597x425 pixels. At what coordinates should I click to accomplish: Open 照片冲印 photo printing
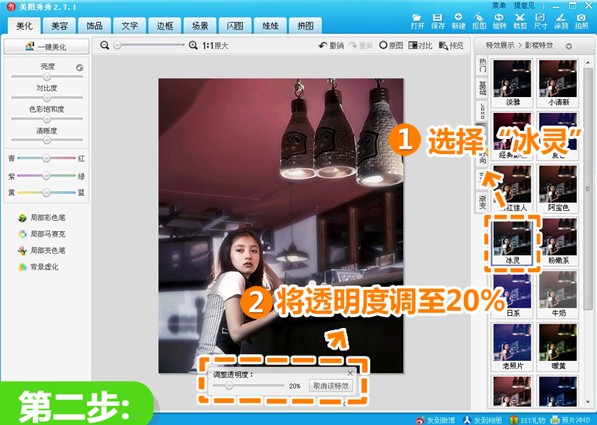(571, 420)
